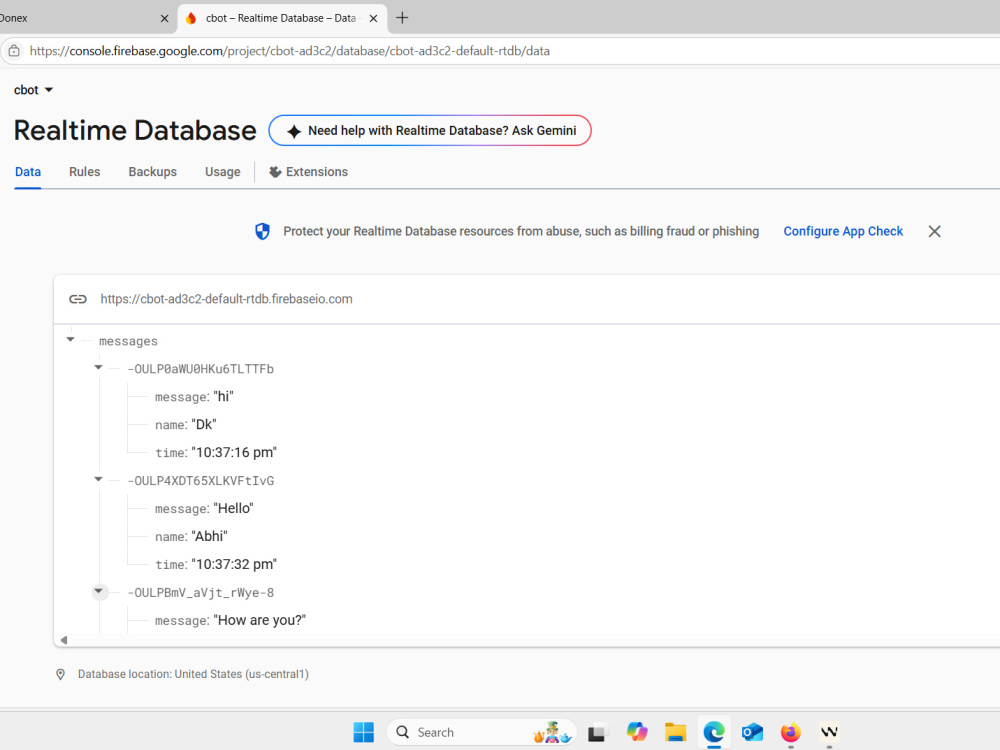Close the Donex browser tab

click(164, 18)
